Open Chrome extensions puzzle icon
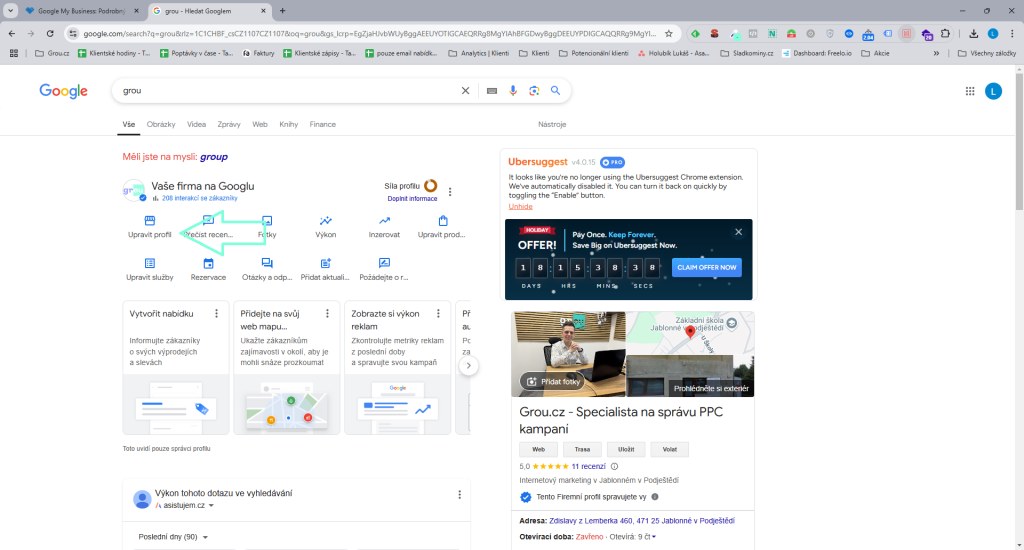Screen dimensions: 1024x550 (x=945, y=33)
